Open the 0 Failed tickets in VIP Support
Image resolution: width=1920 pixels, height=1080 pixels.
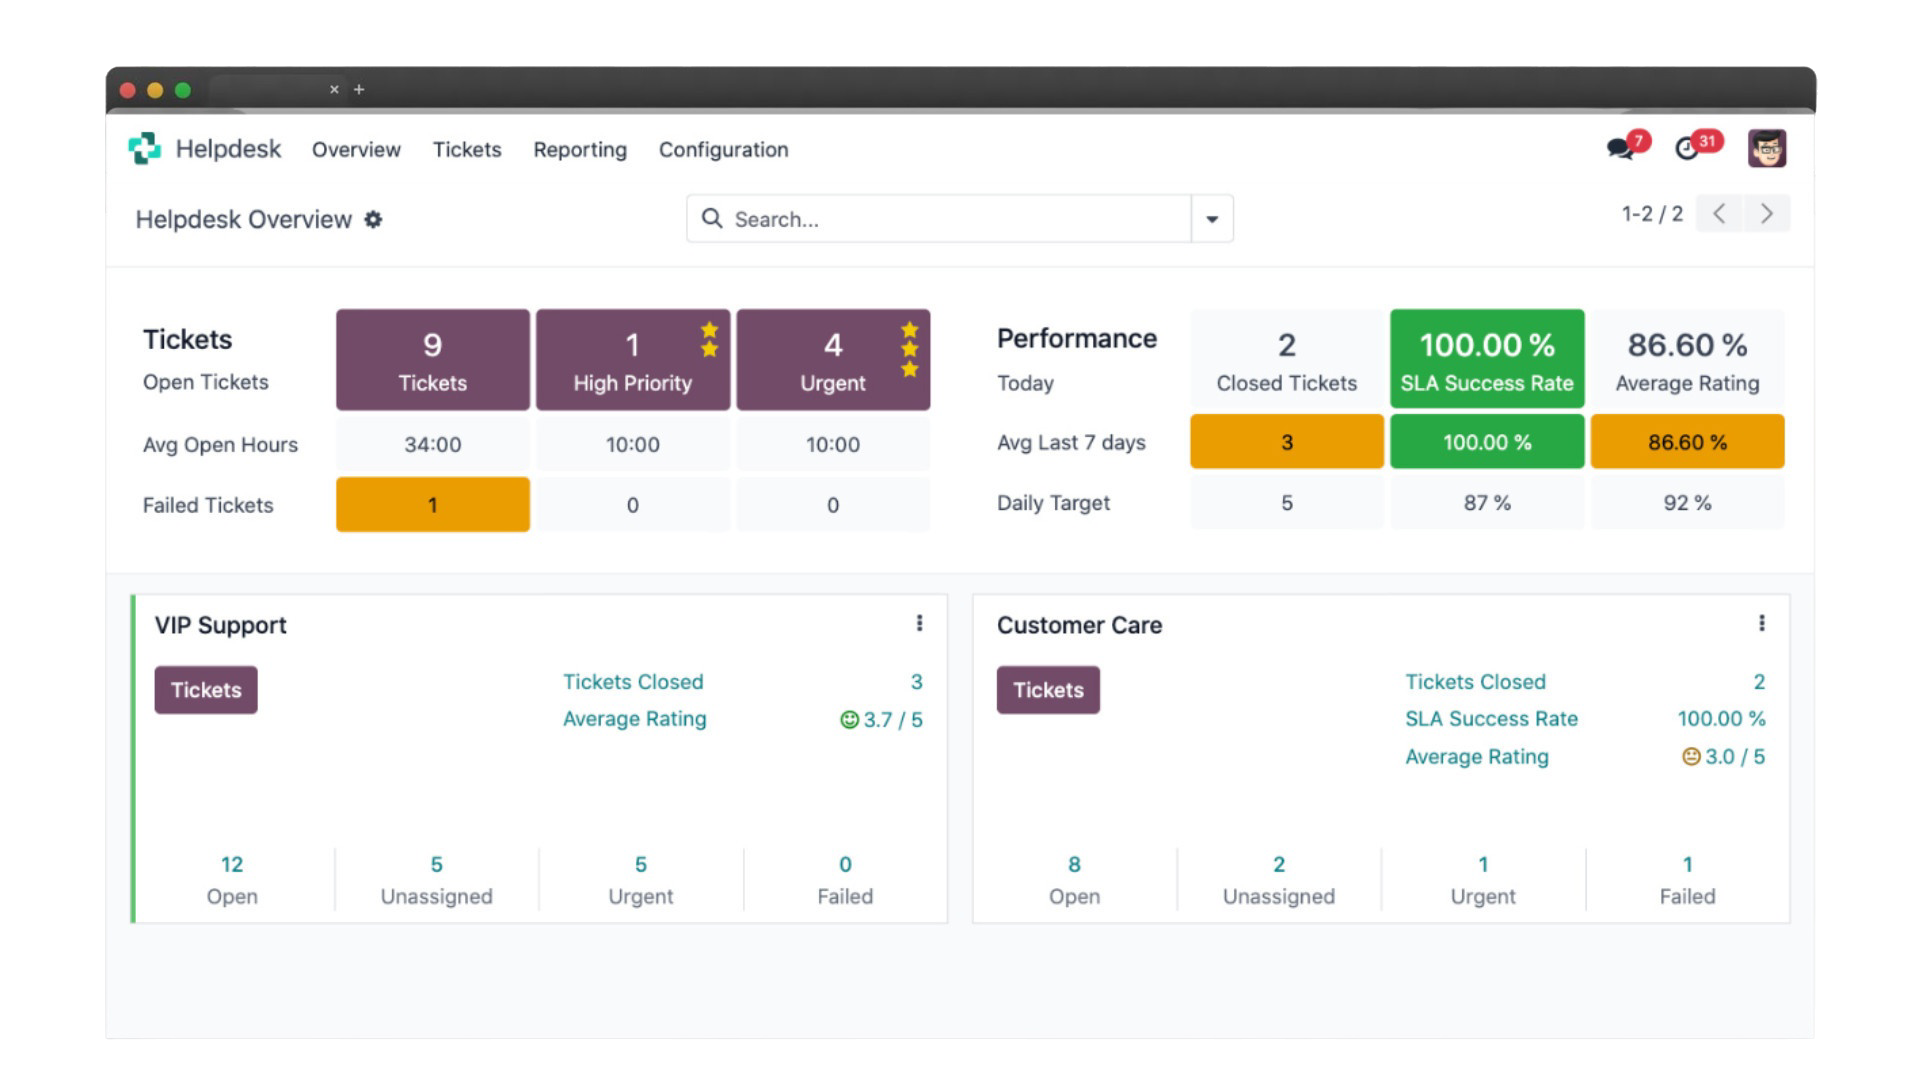pyautogui.click(x=845, y=880)
